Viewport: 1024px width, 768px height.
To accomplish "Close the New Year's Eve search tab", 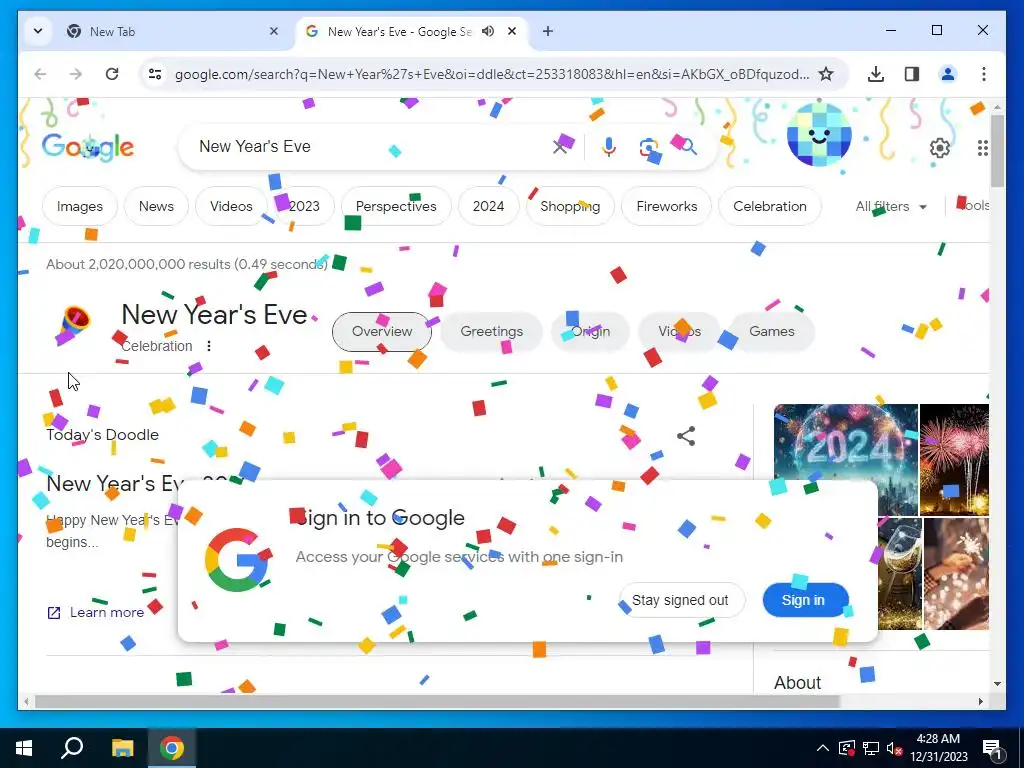I will click(512, 31).
